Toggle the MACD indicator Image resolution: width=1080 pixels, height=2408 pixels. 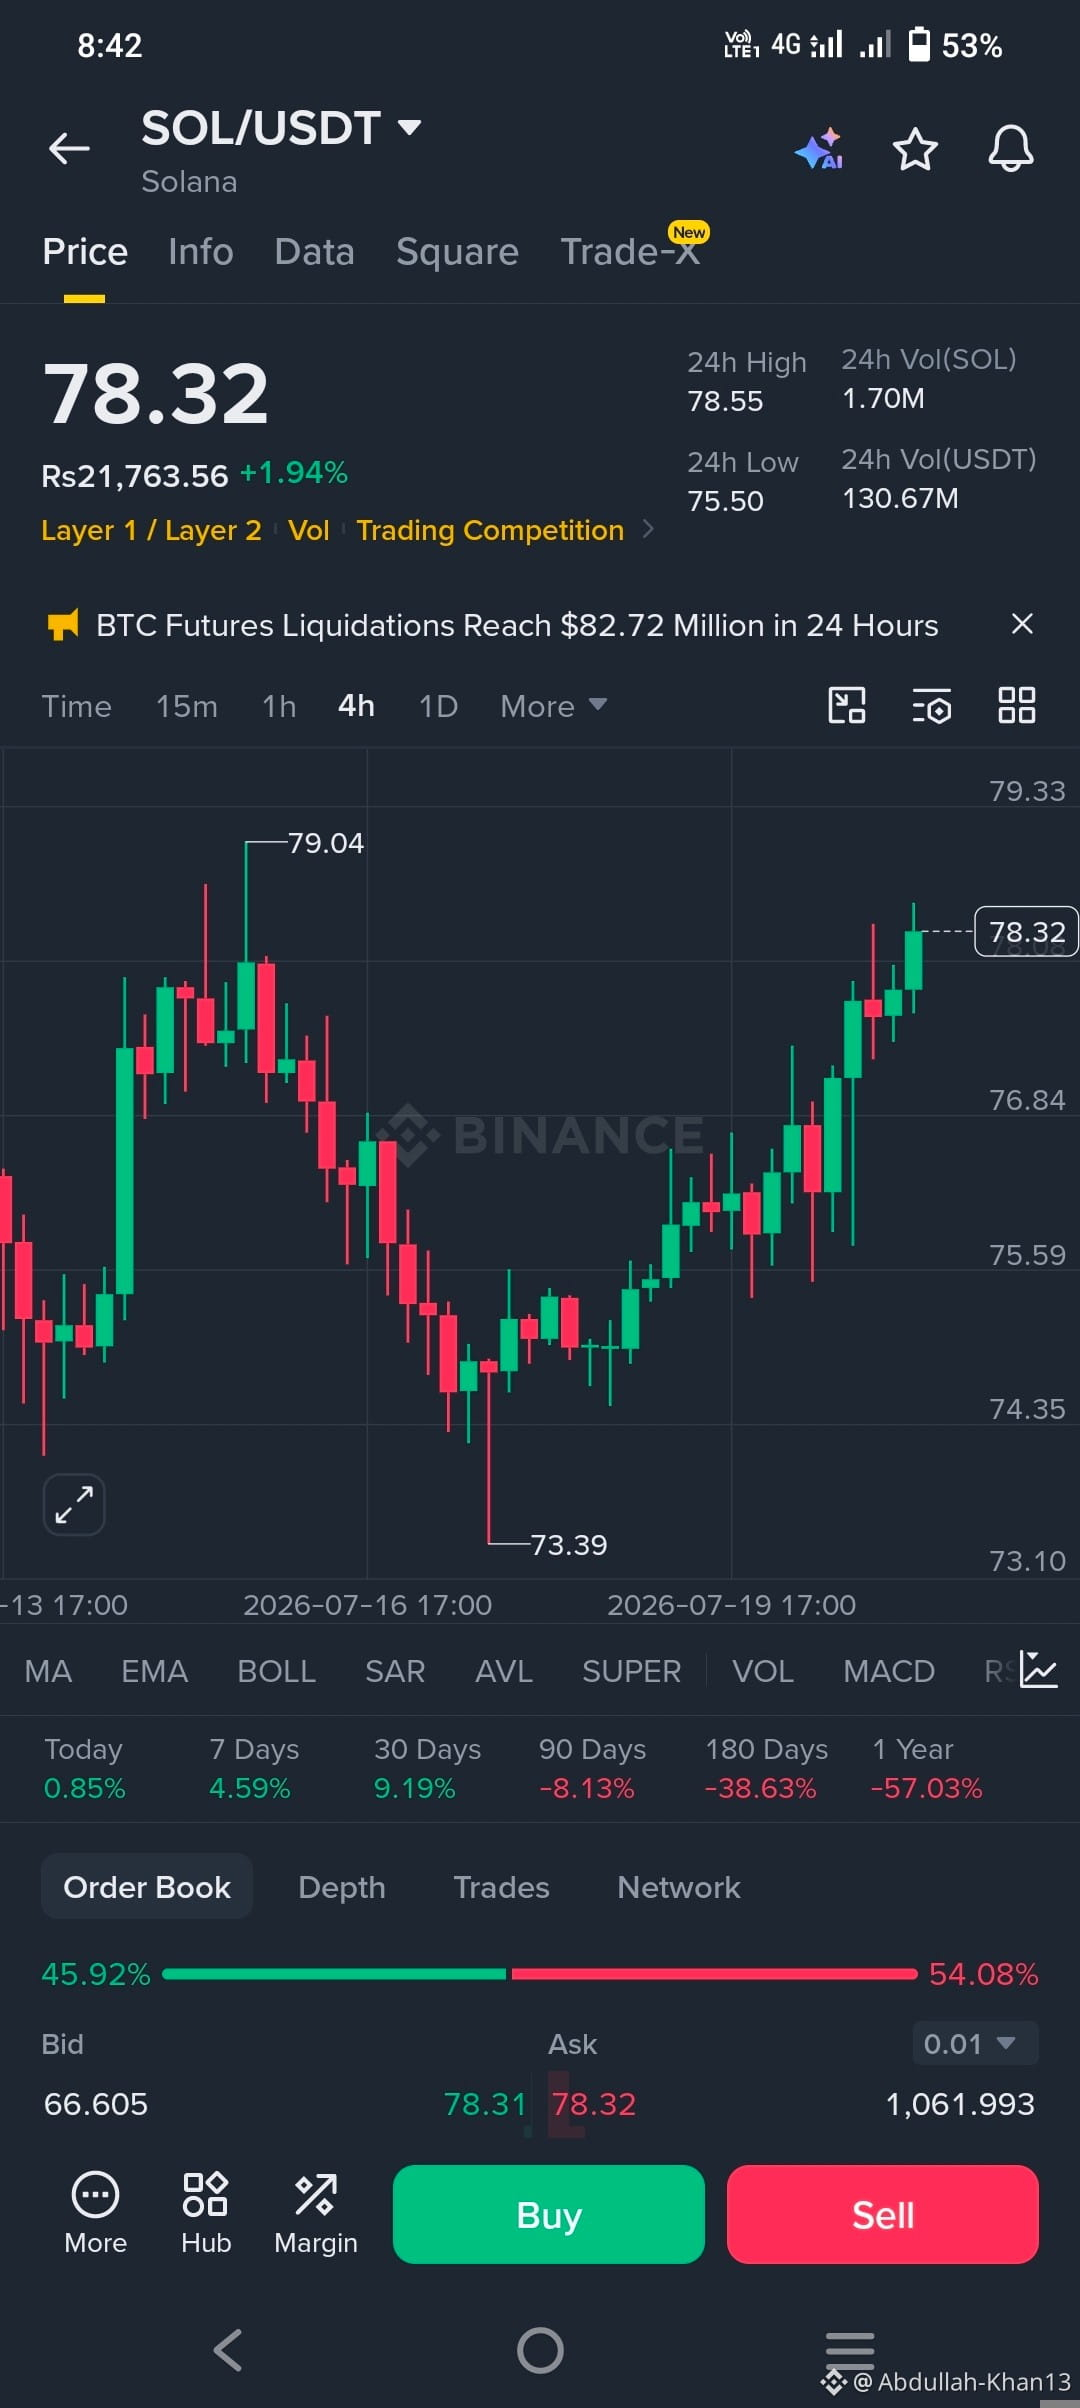pyautogui.click(x=889, y=1671)
